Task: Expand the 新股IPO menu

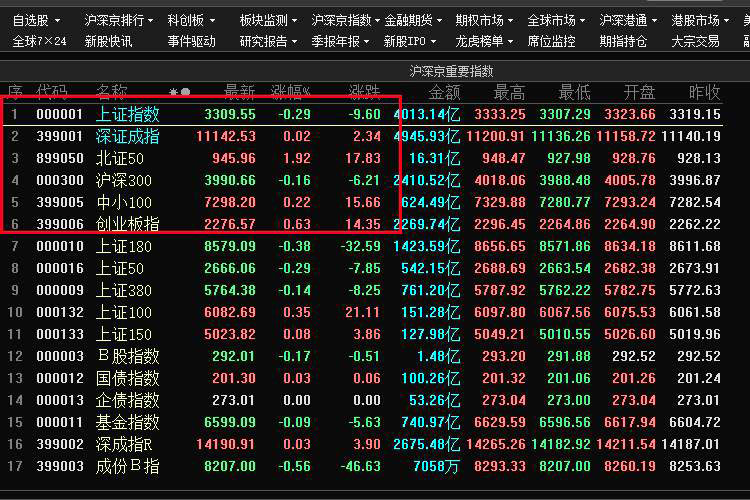Action: point(410,42)
